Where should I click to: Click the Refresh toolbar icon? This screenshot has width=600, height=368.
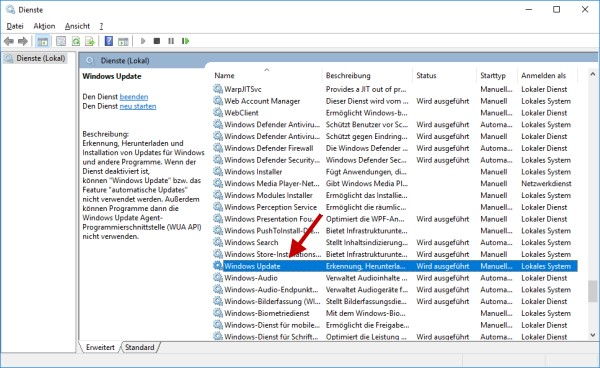pyautogui.click(x=76, y=41)
